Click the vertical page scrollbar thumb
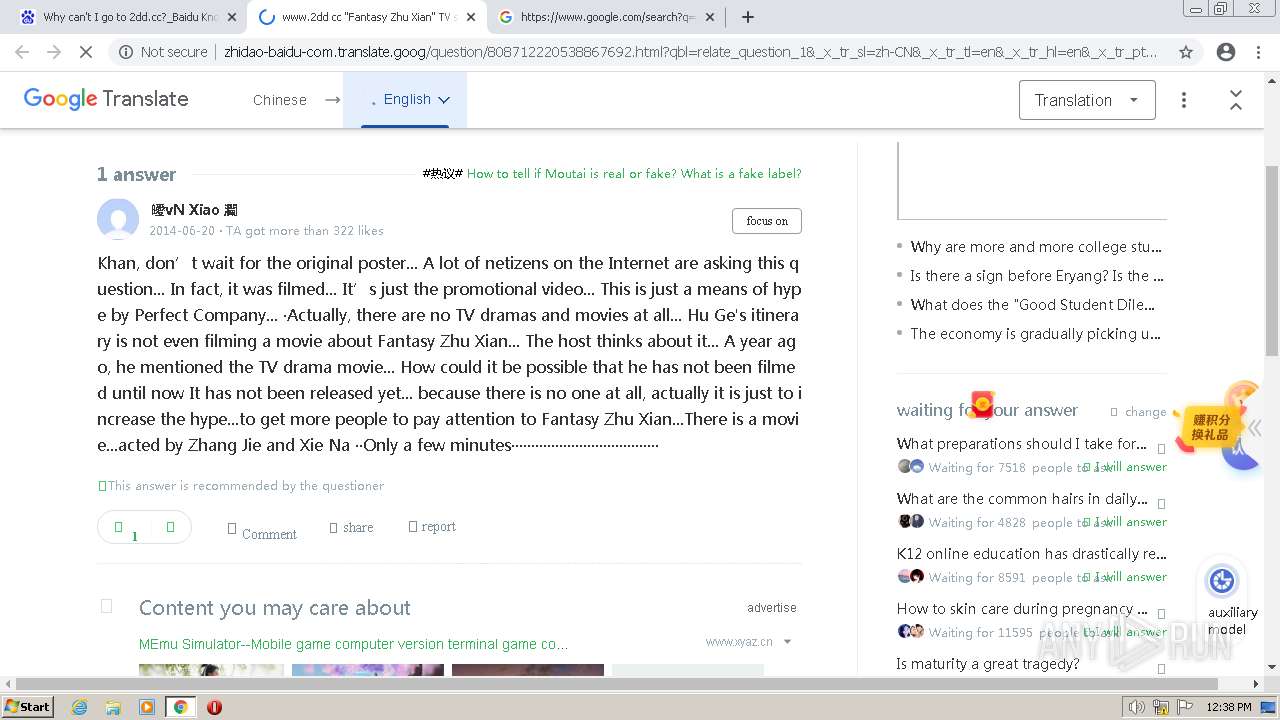 click(1272, 260)
